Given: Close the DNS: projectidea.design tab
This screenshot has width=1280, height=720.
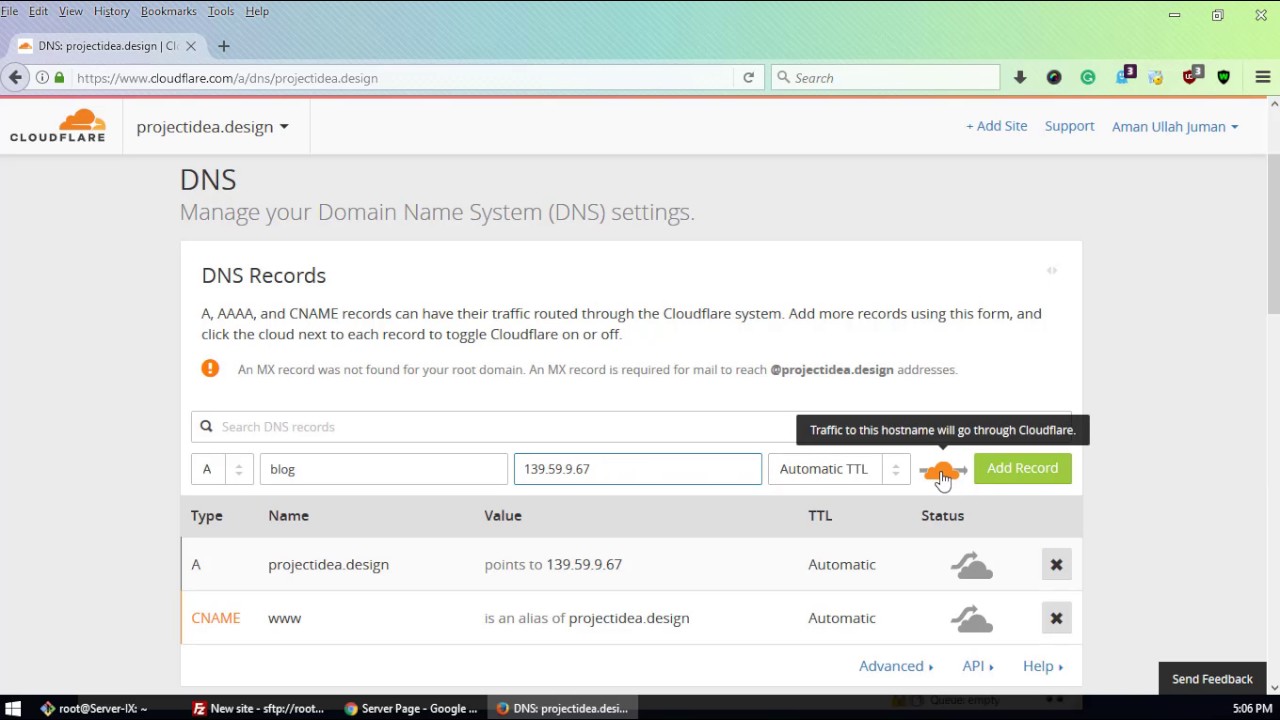Looking at the screenshot, I should (191, 46).
